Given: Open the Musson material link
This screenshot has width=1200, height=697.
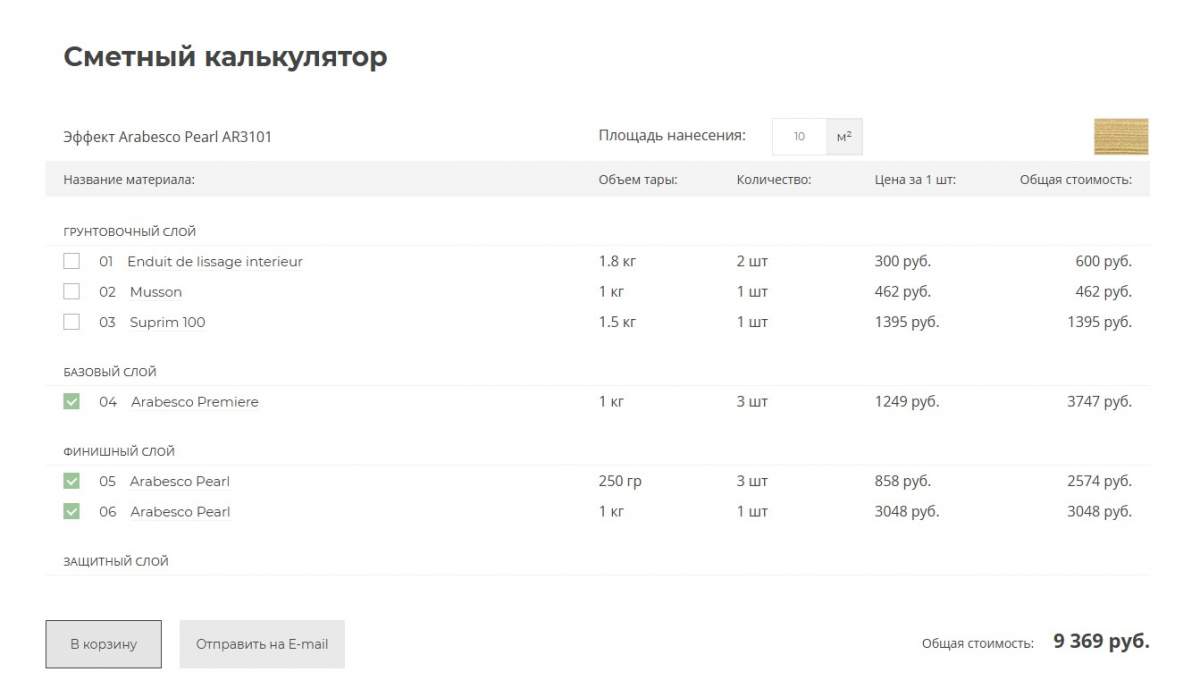Looking at the screenshot, I should click(x=155, y=292).
